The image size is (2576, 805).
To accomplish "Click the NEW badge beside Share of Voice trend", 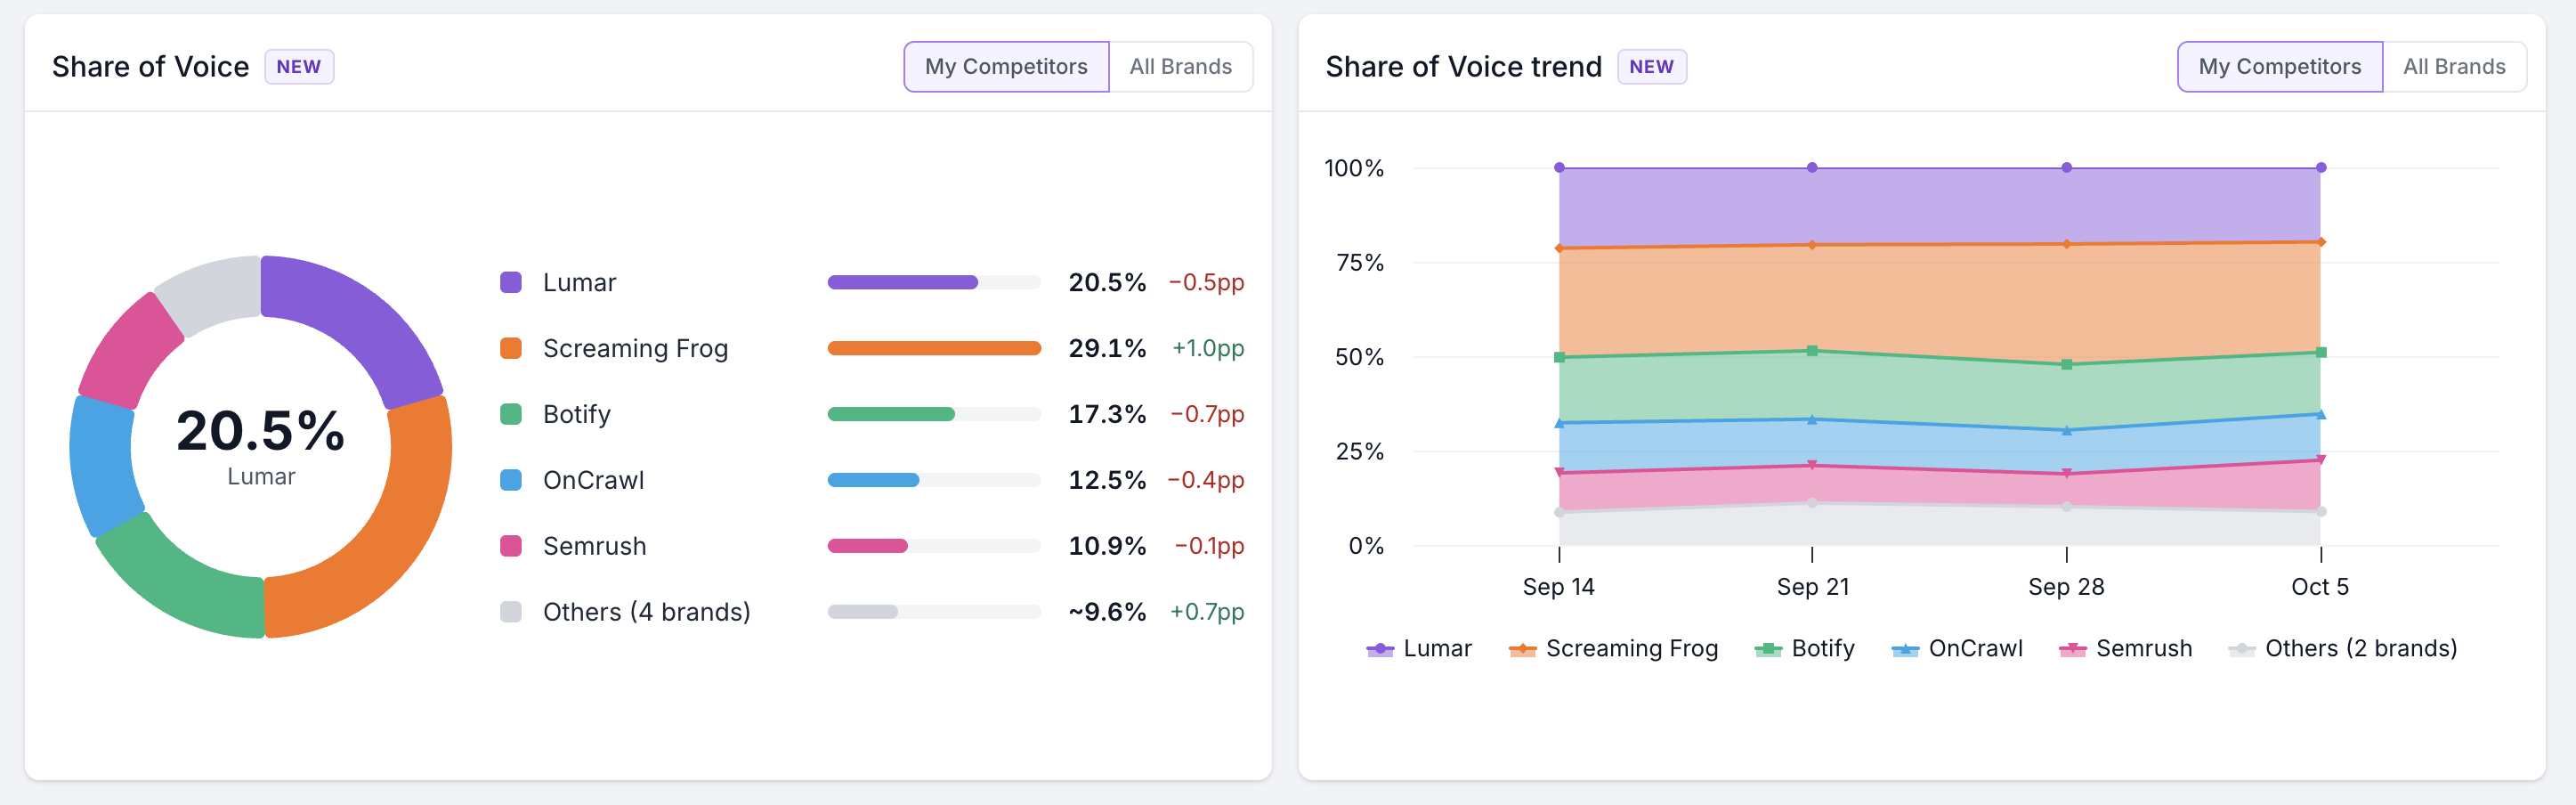I will (1651, 67).
